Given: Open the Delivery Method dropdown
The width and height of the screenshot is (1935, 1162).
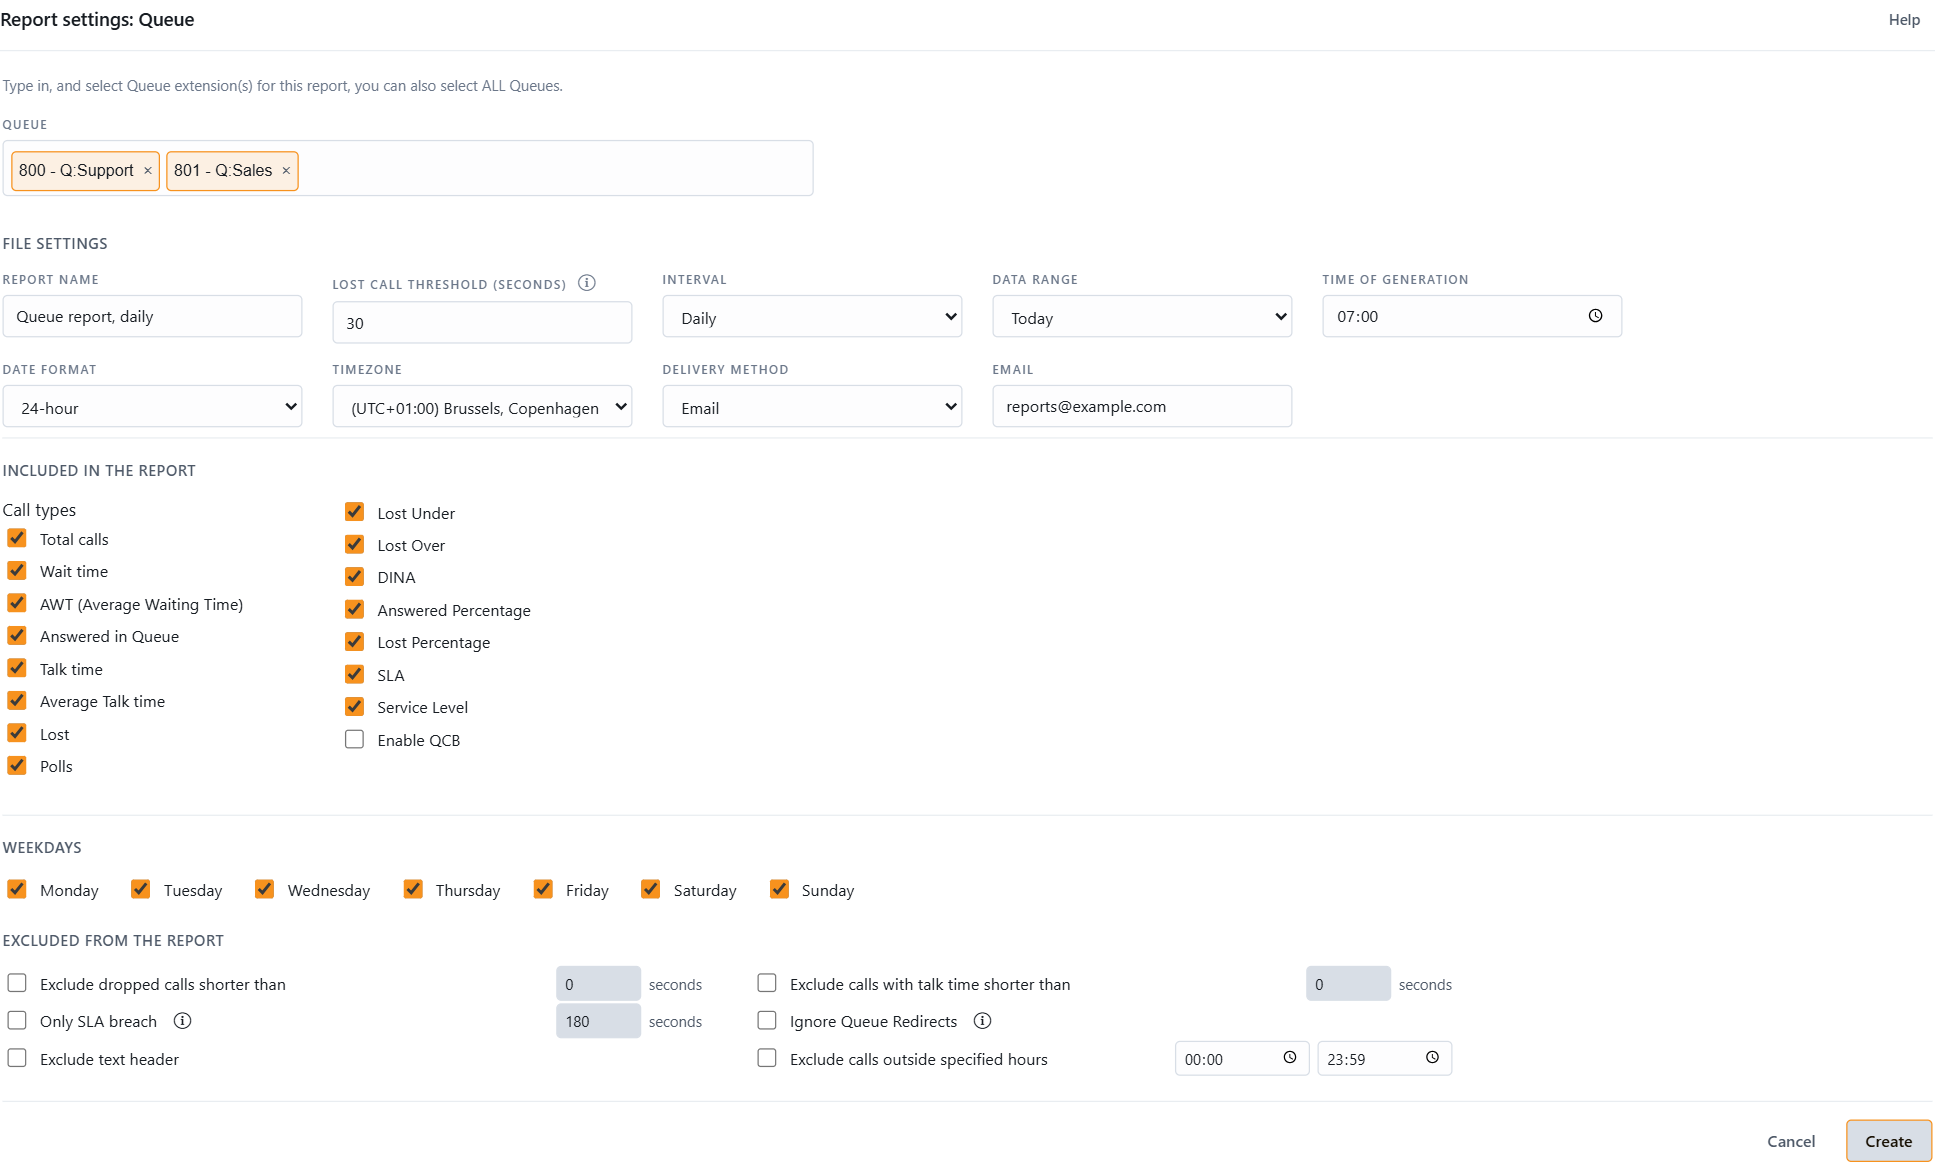Looking at the screenshot, I should [812, 407].
